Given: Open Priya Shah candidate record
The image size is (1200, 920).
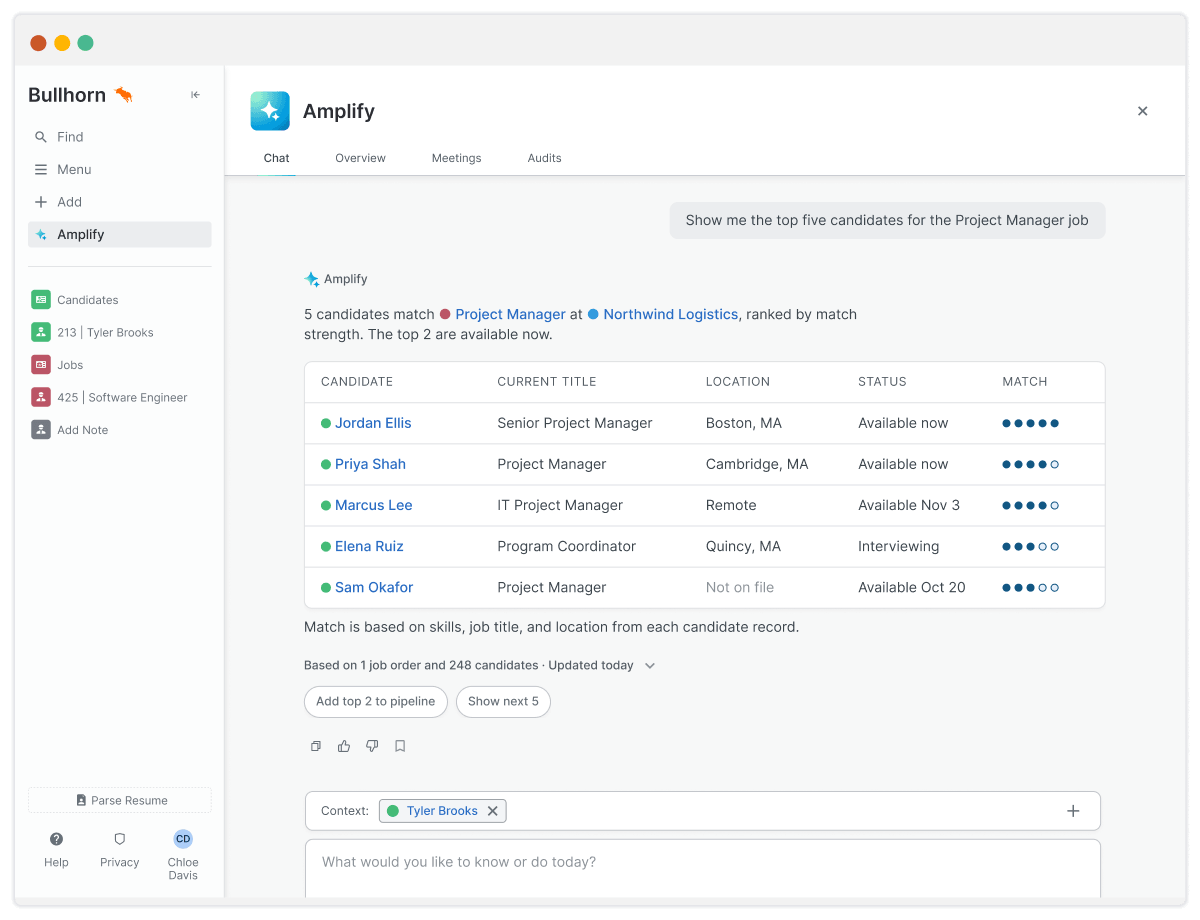Looking at the screenshot, I should (370, 464).
